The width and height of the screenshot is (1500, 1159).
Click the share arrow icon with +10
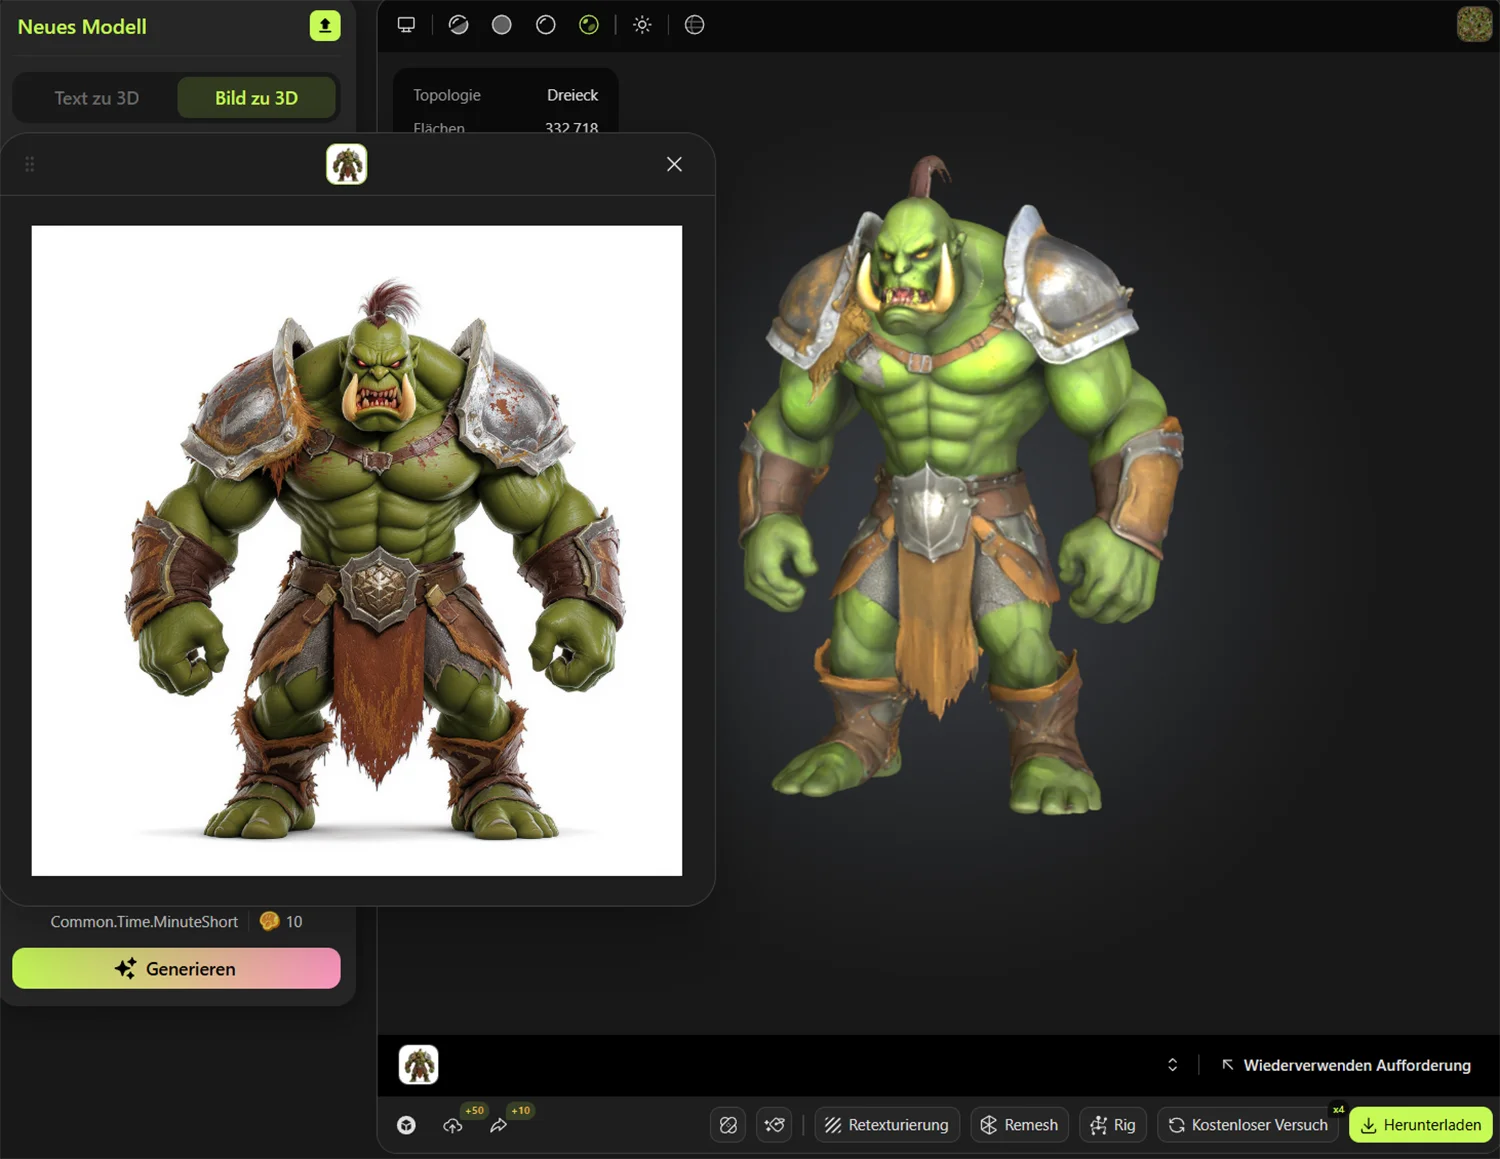pos(499,1125)
